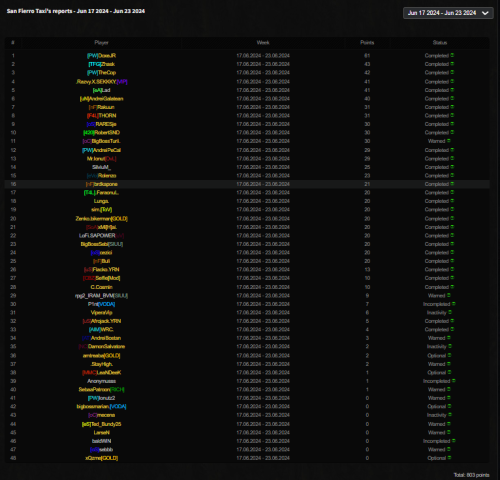This screenshot has height=480, width=500.
Task: Click Completed status icon in row 33
Action: tap(452, 329)
